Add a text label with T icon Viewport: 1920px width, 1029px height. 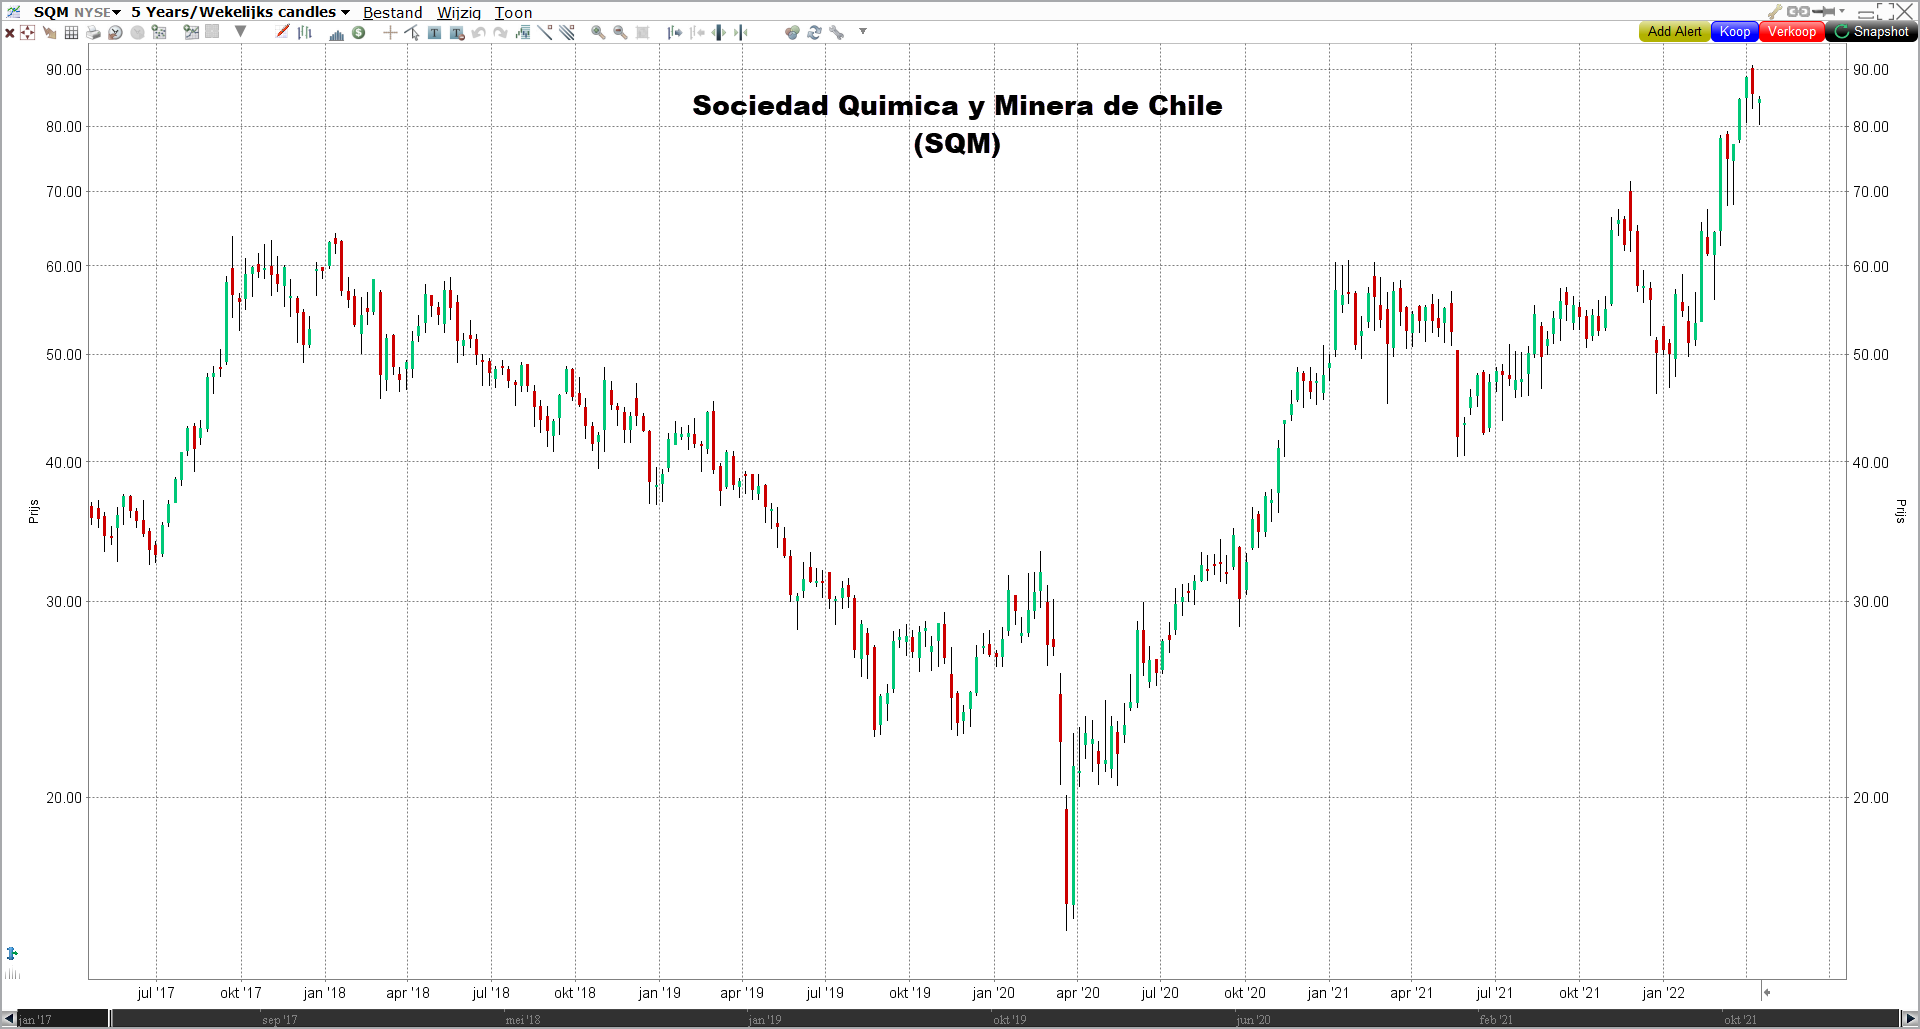(x=434, y=32)
